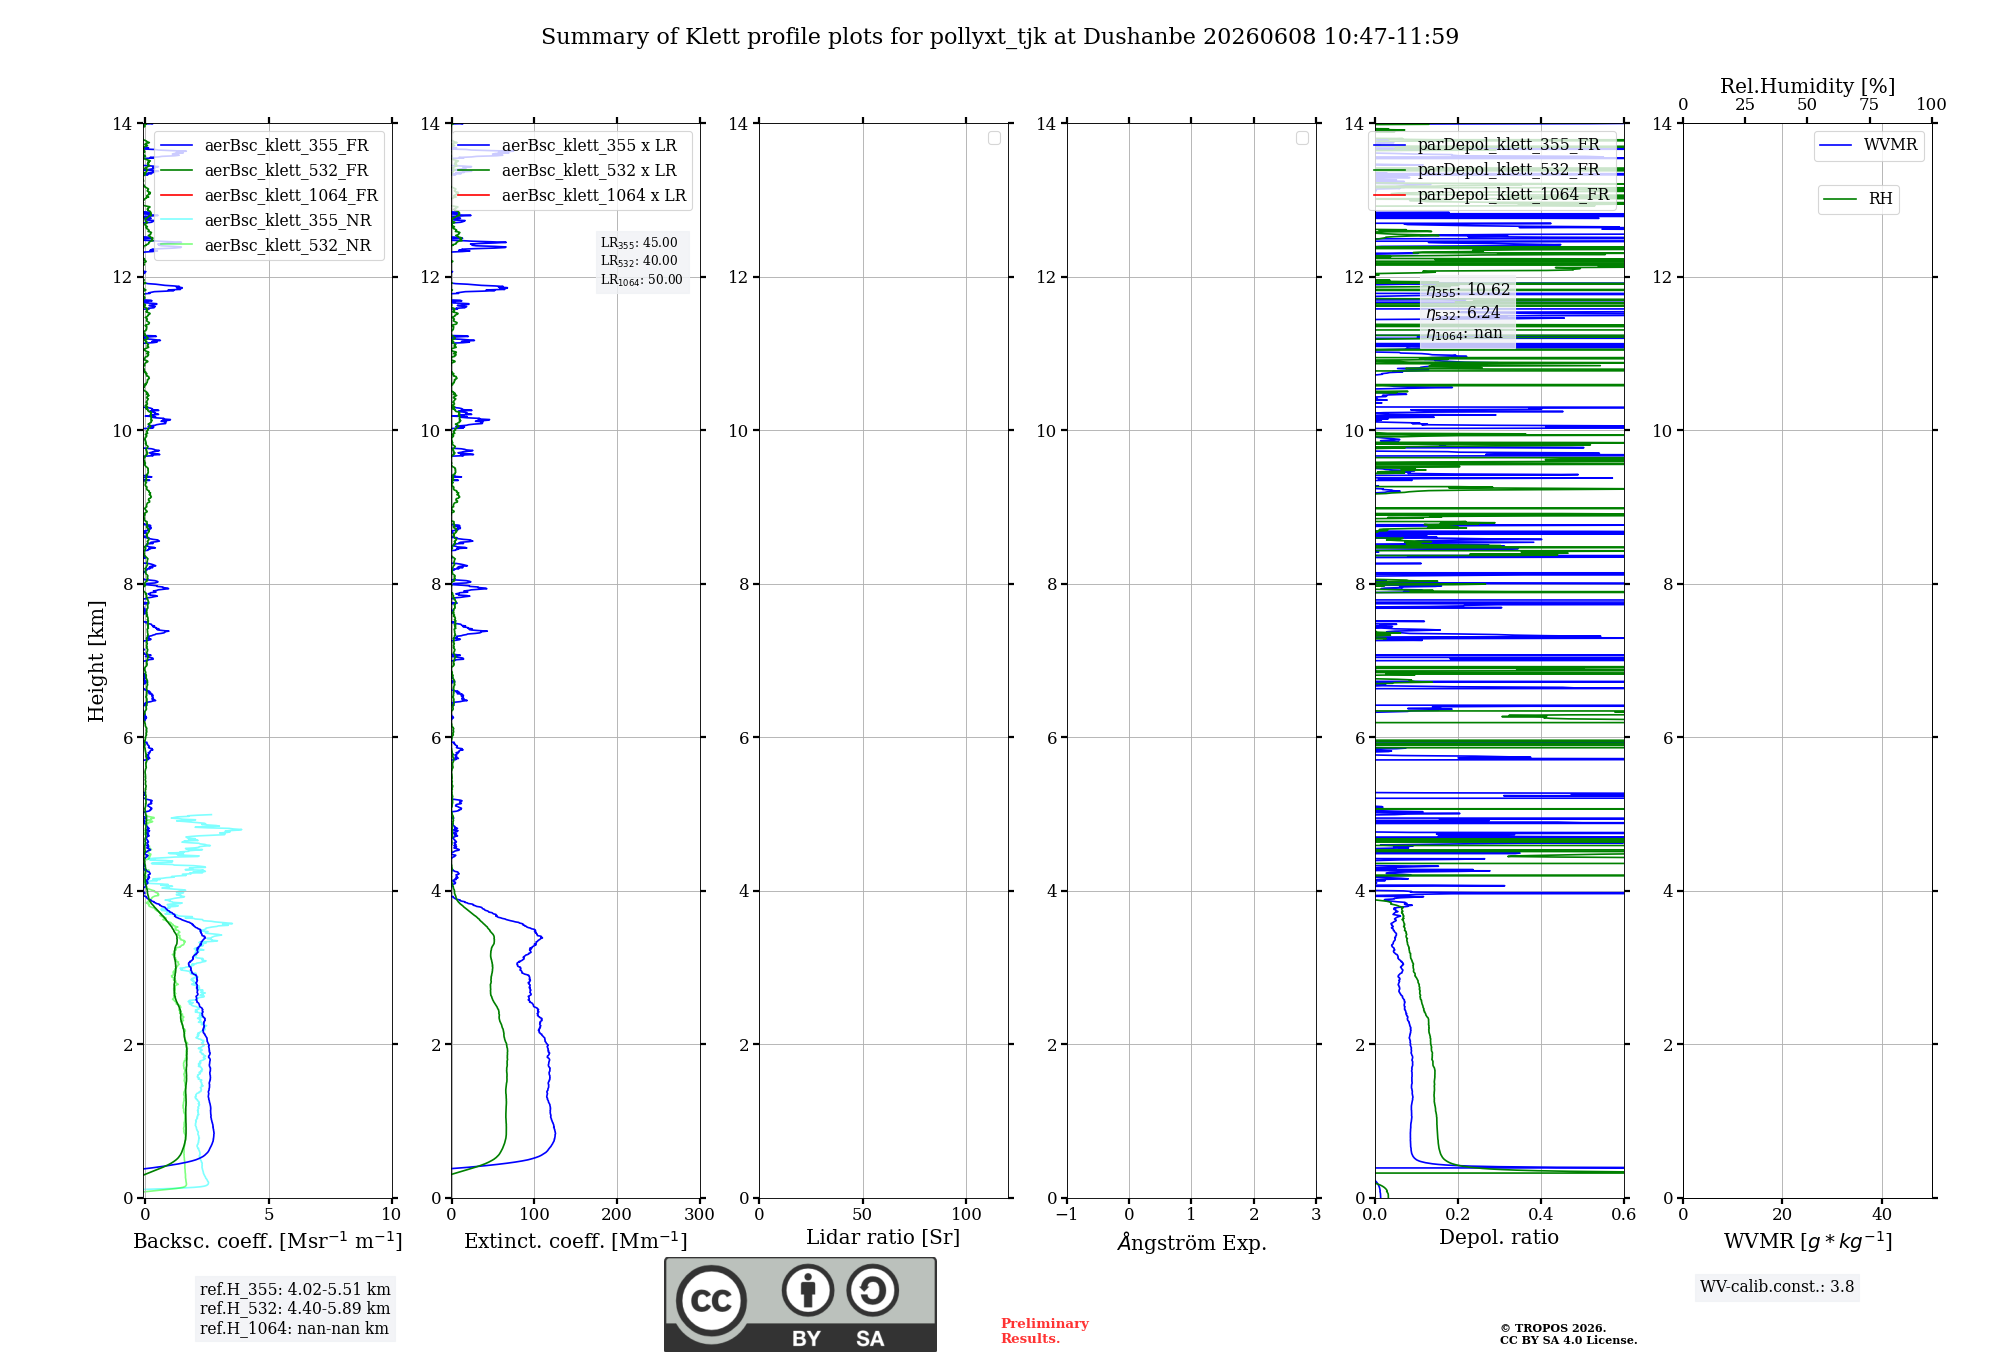This screenshot has width=2000, height=1360.
Task: Click the 'ref.H_532: 4.40-5.89 km' text
Action: (295, 1309)
